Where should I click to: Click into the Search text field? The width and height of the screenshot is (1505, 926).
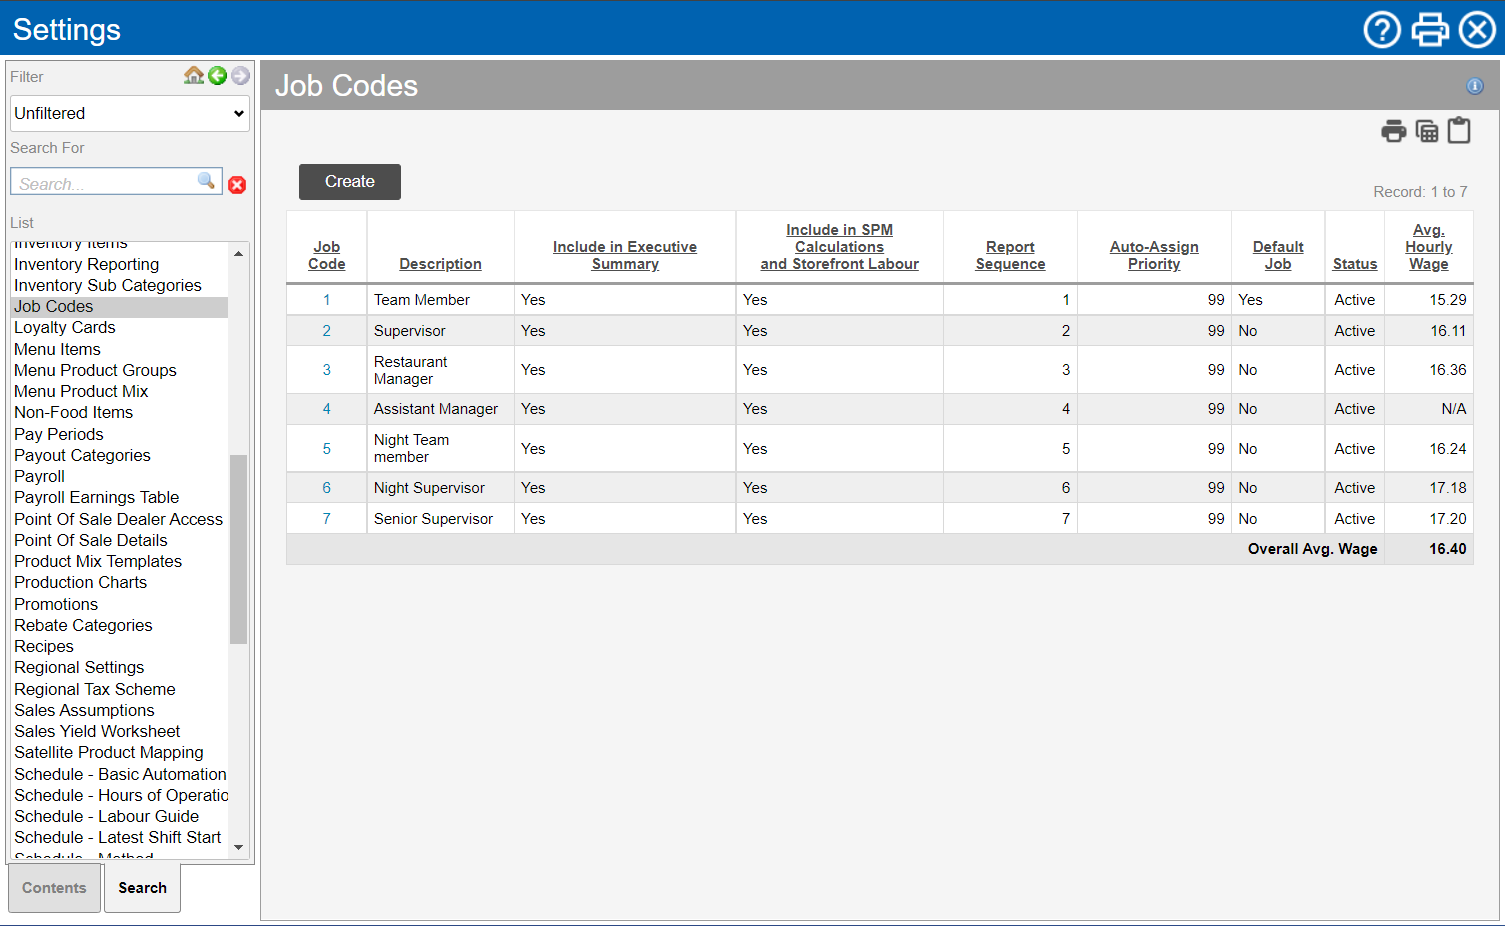pos(105,184)
